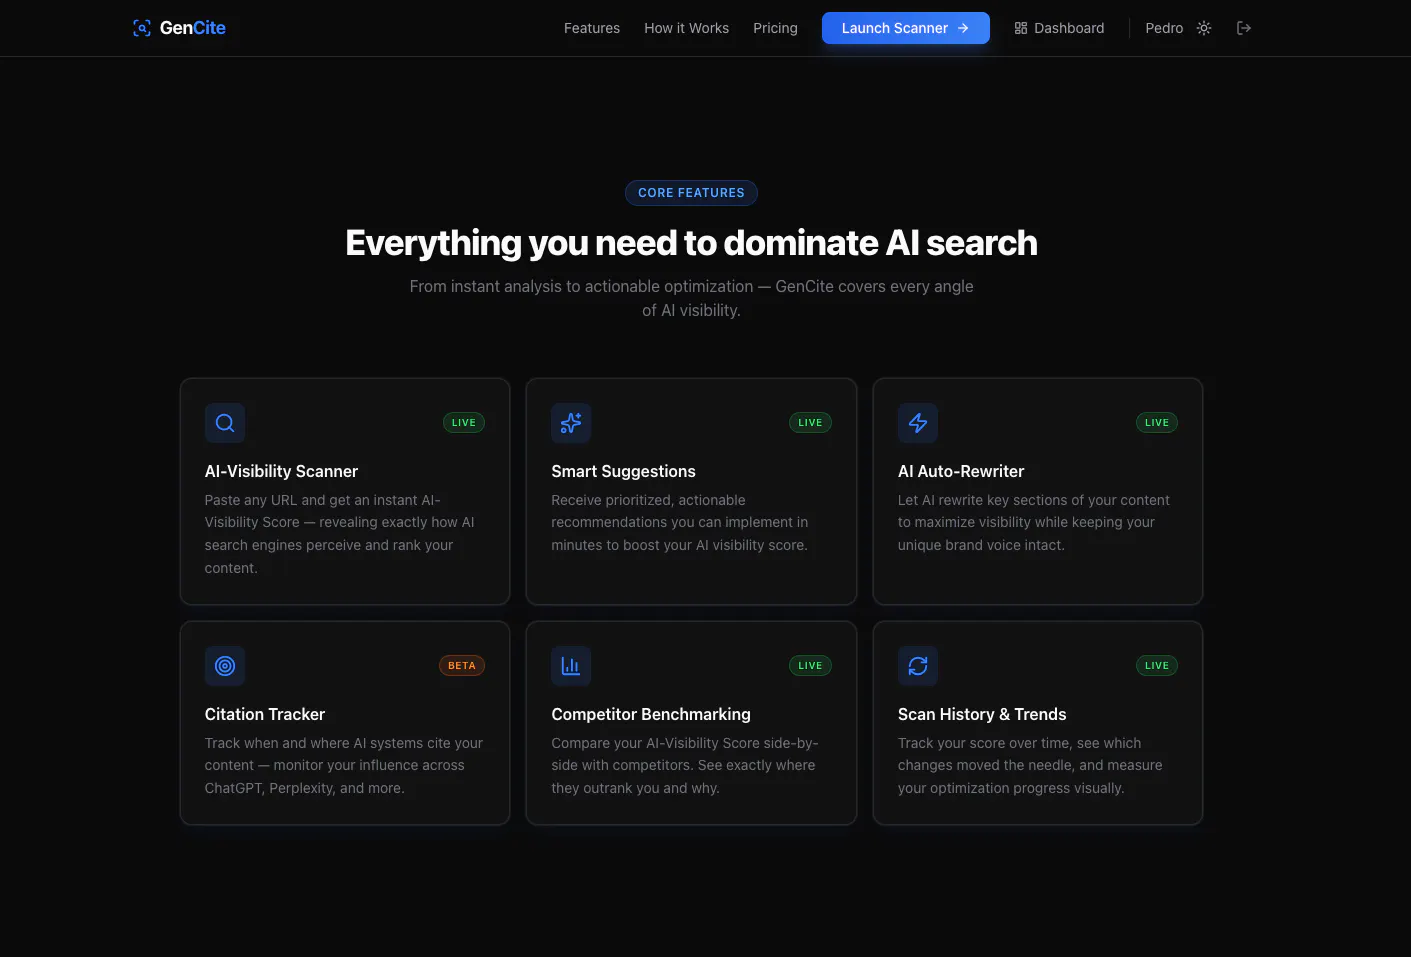Click the description Let AI rewrite key sections

(x=1034, y=522)
